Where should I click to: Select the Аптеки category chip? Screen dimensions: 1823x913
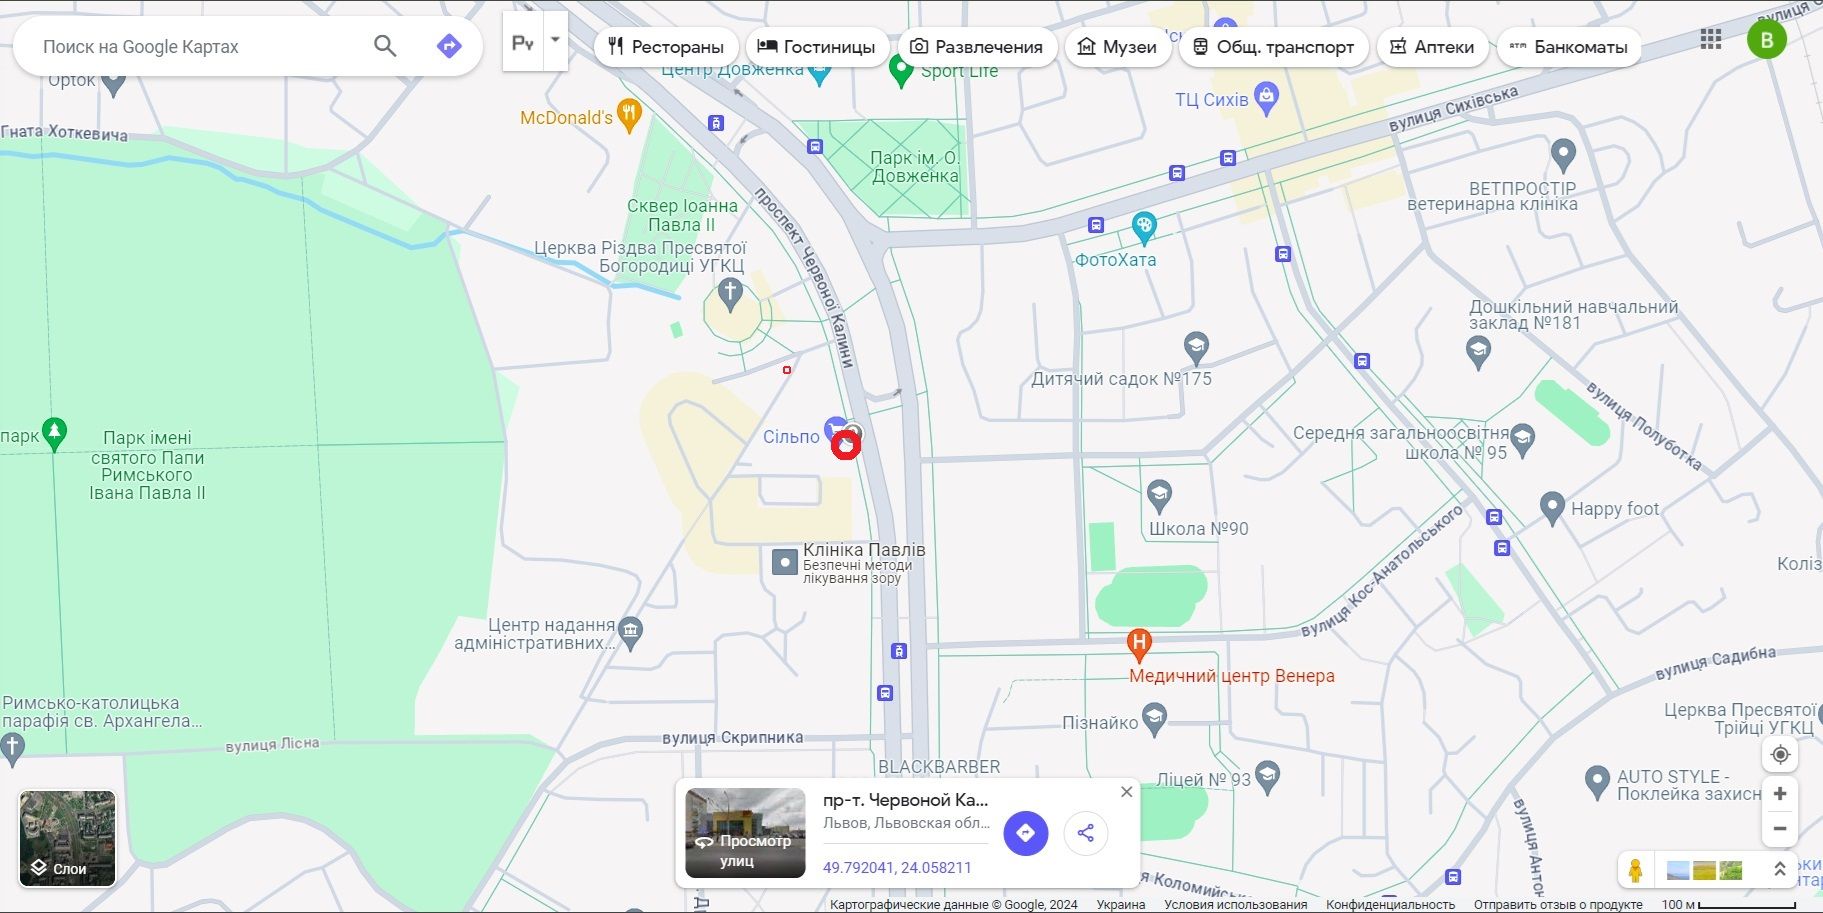(x=1432, y=47)
